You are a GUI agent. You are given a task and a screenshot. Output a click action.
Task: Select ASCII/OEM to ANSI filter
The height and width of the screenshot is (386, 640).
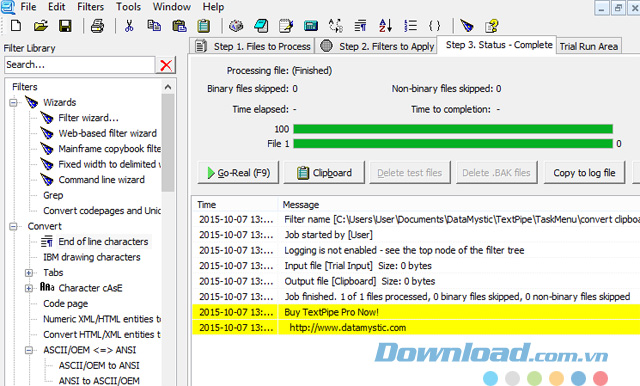[99, 366]
